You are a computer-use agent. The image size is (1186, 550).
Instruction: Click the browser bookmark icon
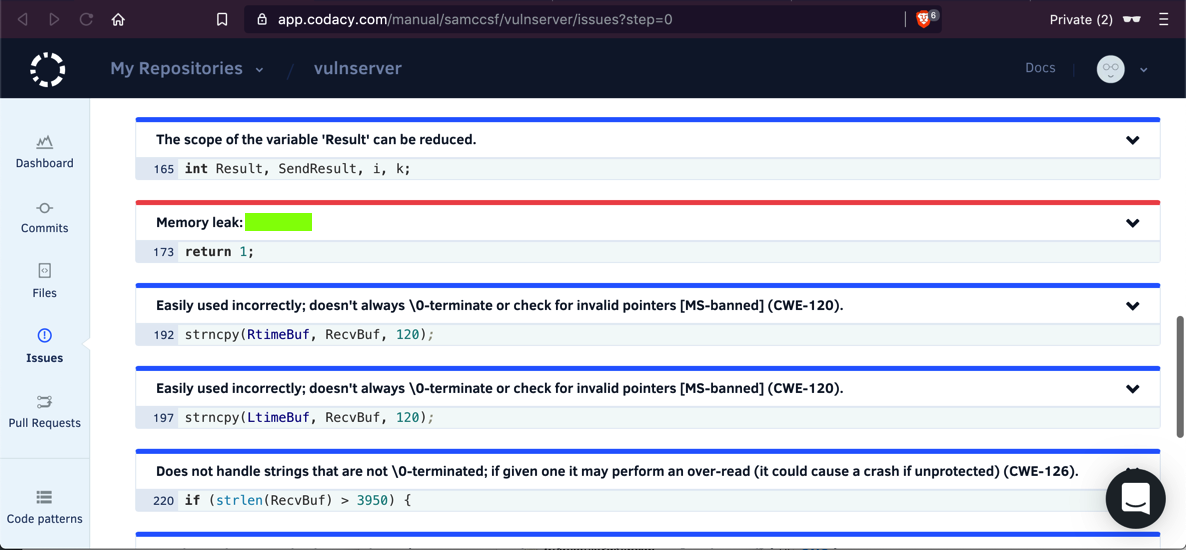click(222, 20)
